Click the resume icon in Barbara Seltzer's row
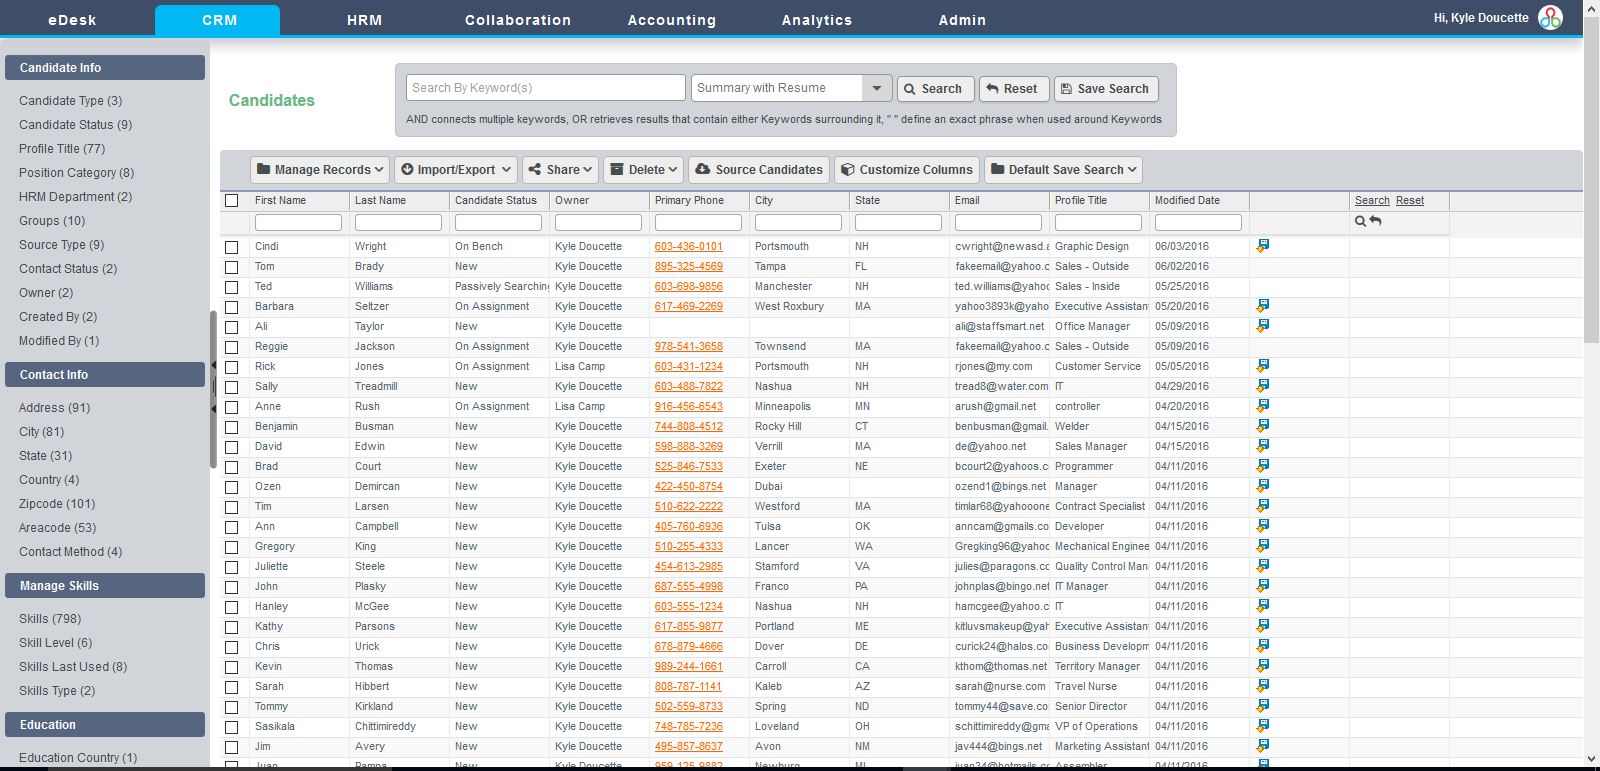This screenshot has height=771, width=1600. [x=1263, y=306]
